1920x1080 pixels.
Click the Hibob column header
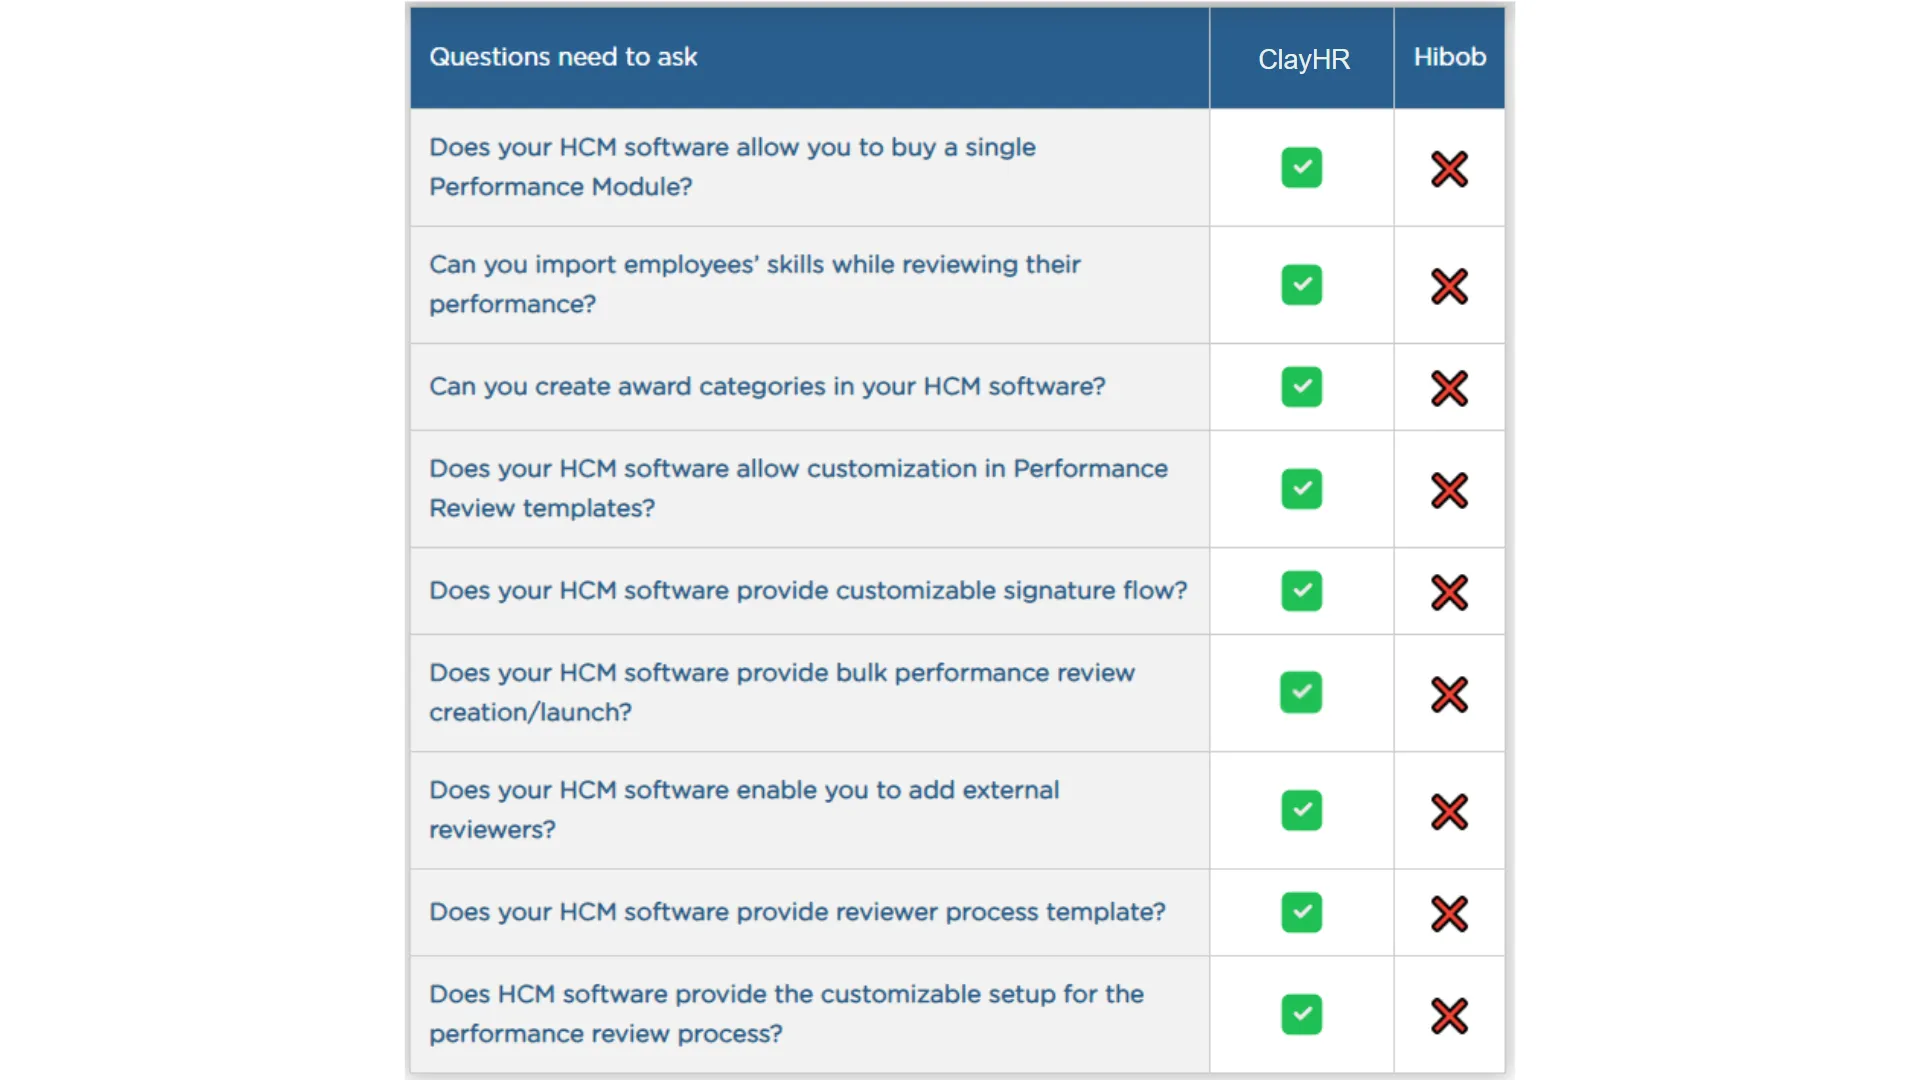tap(1449, 57)
